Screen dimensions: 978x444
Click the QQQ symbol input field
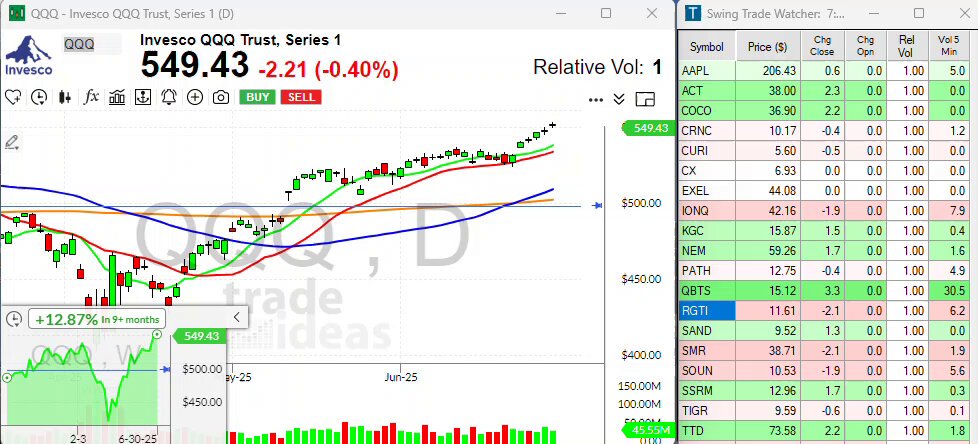click(x=92, y=44)
